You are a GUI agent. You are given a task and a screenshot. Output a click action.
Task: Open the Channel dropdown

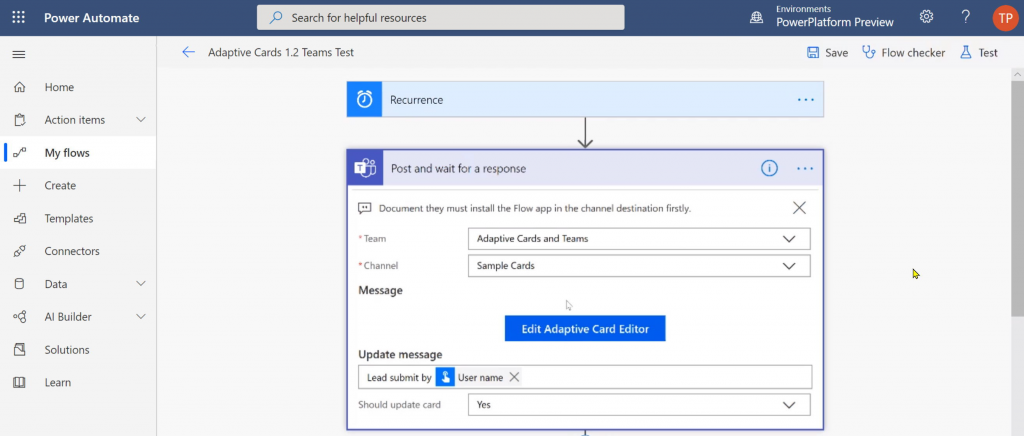[x=639, y=266]
